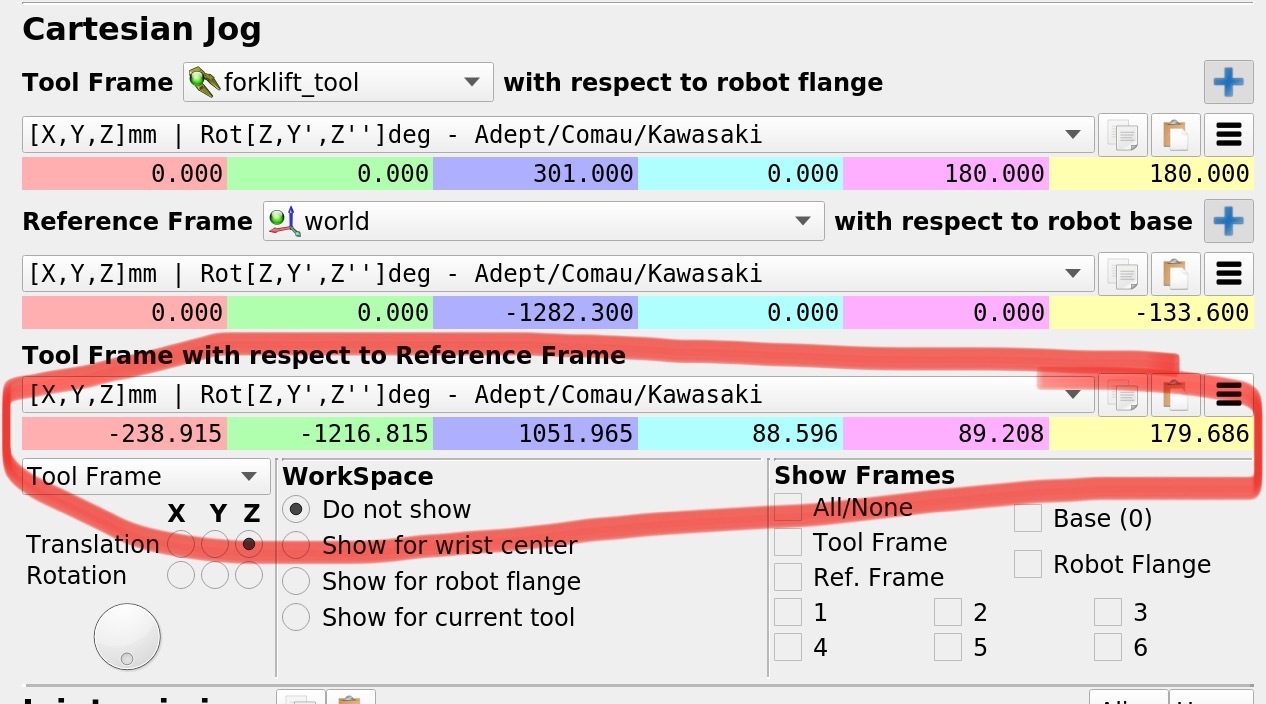The width and height of the screenshot is (1266, 704).
Task: Open the forklift_tool pose options menu icon
Action: click(x=1228, y=135)
